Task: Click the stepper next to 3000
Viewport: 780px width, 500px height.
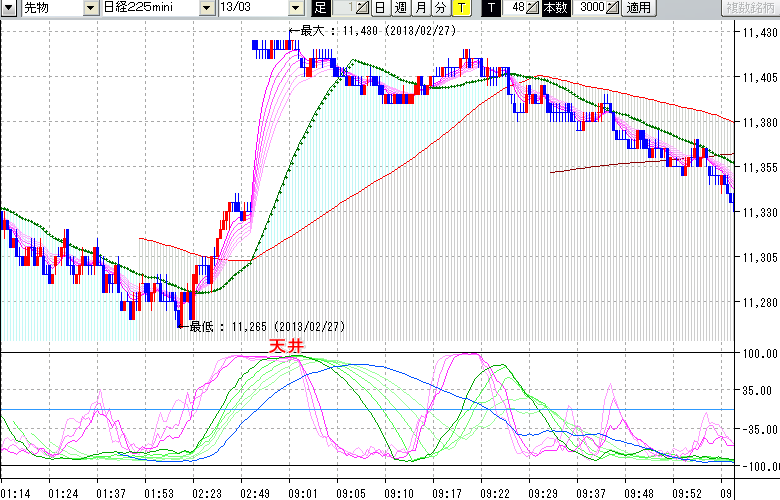Action: pos(613,8)
